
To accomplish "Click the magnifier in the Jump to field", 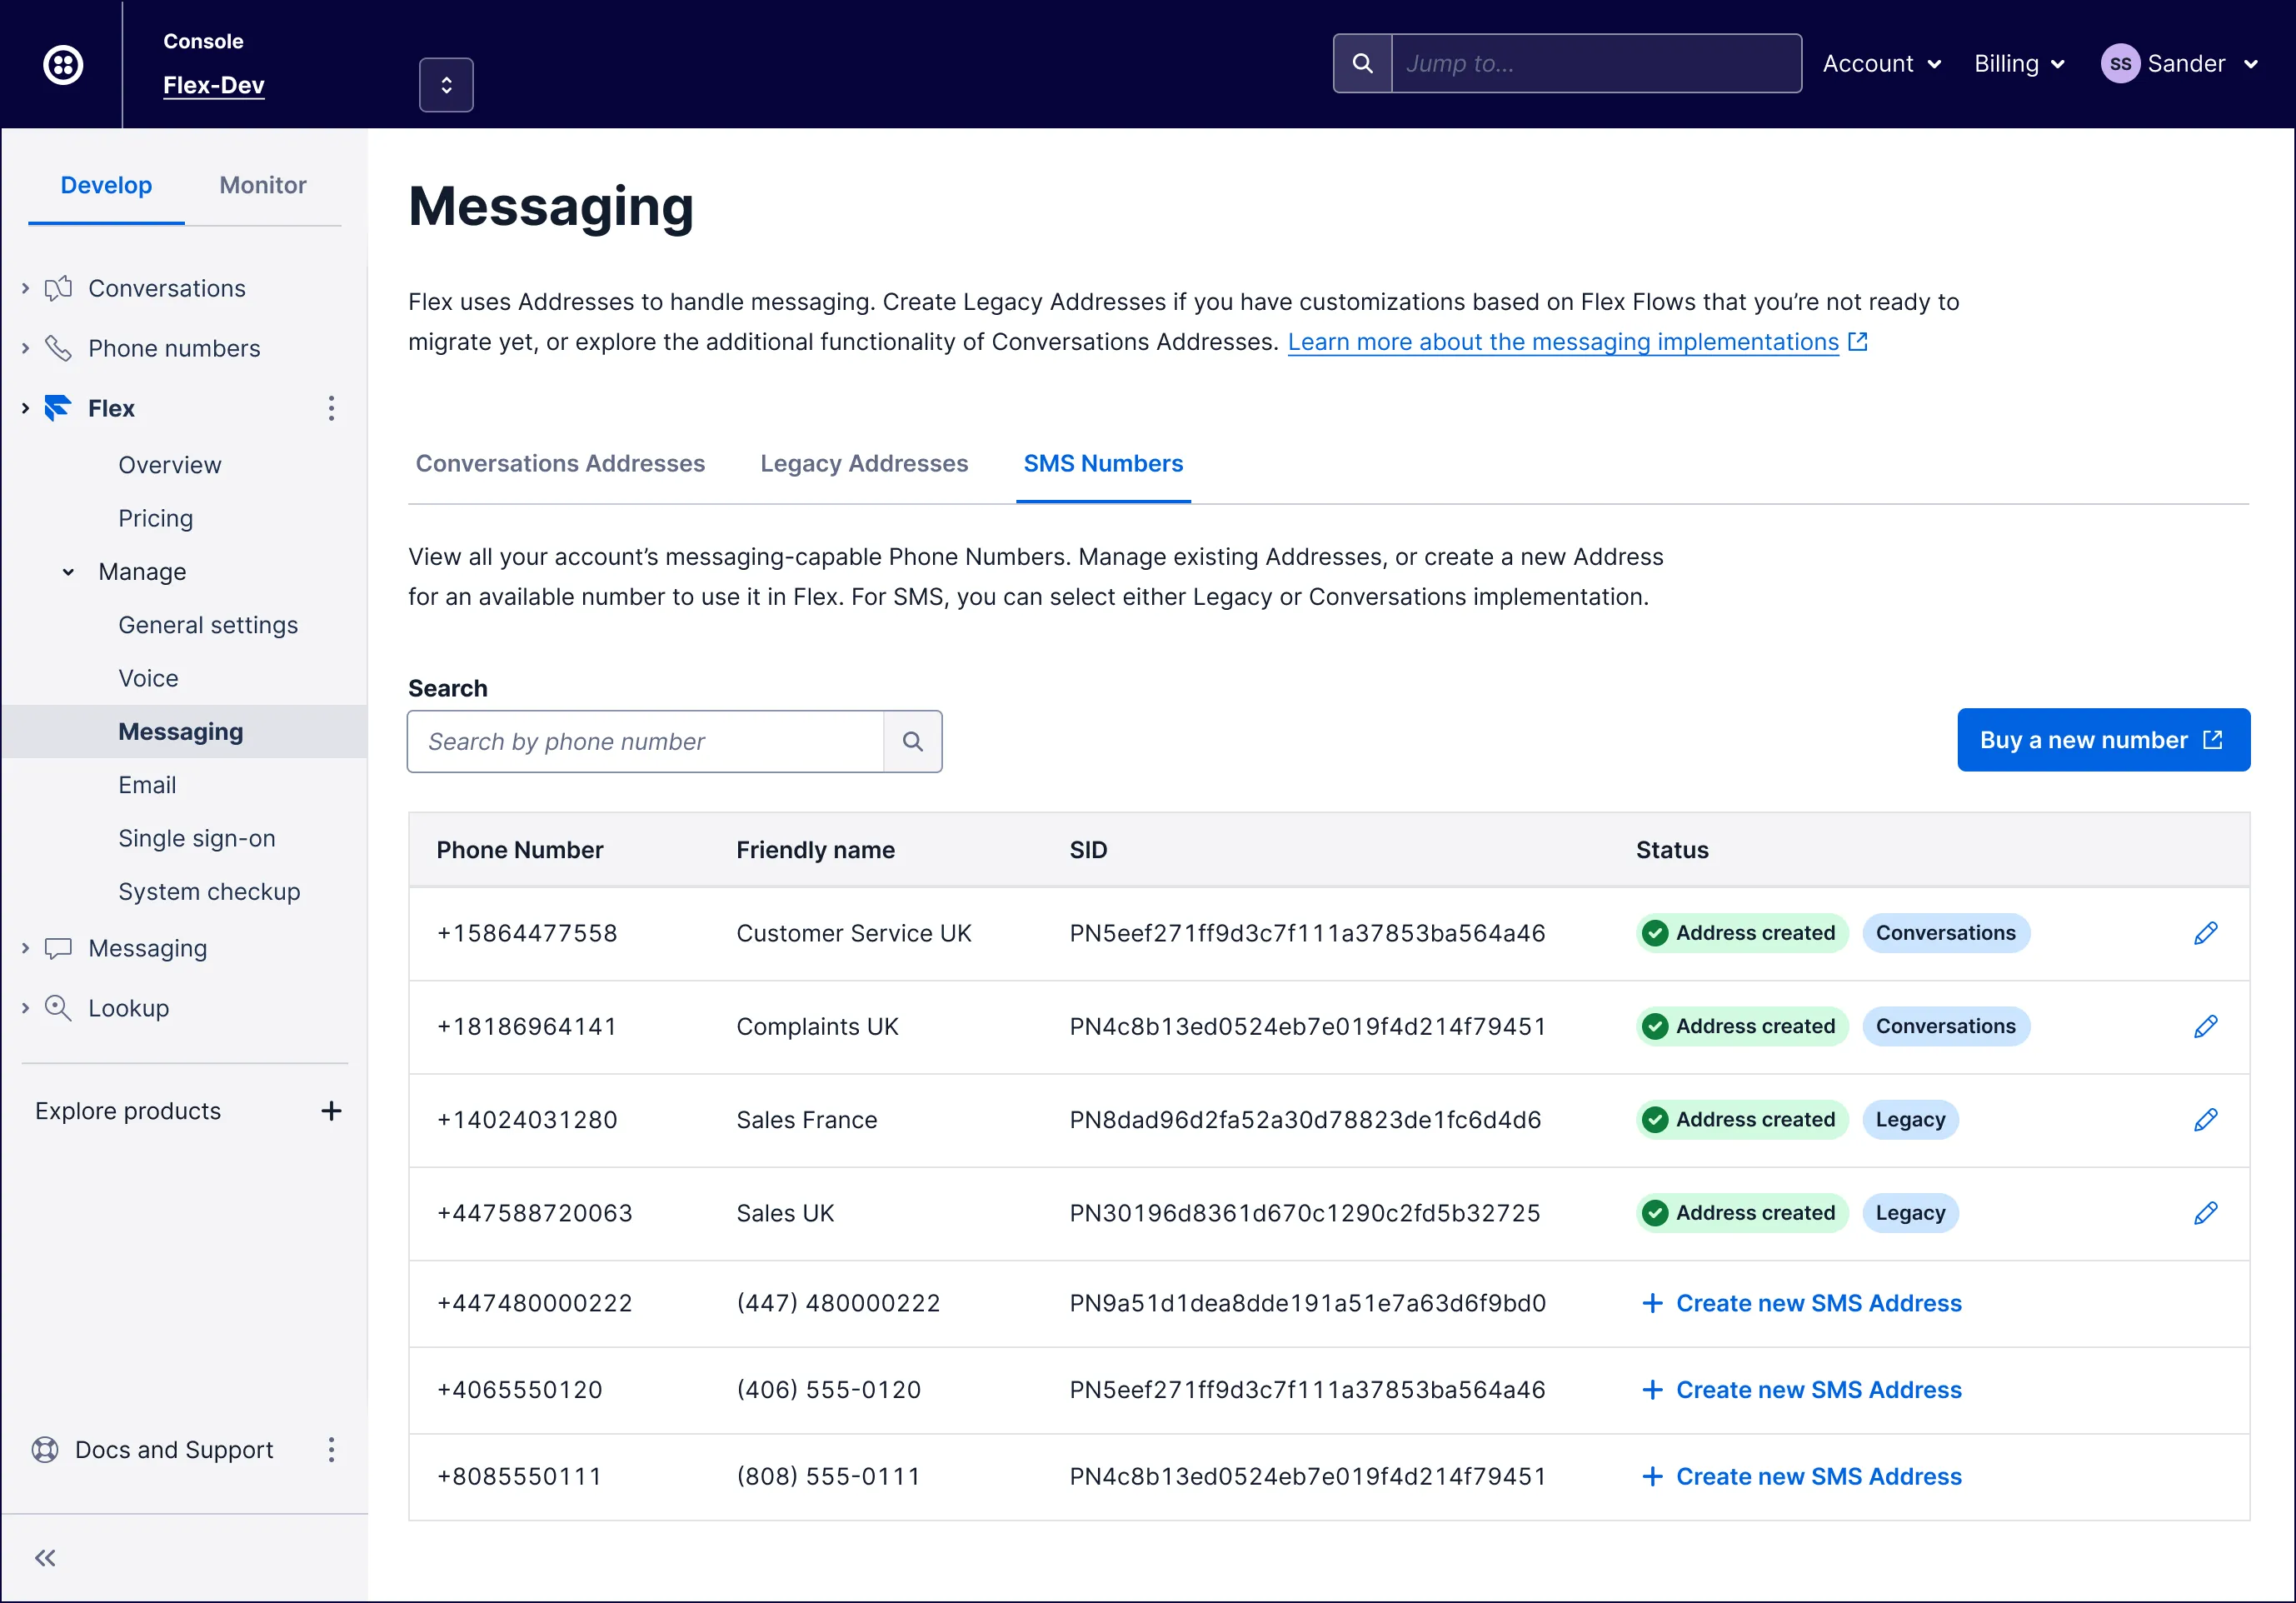I will click(1362, 62).
